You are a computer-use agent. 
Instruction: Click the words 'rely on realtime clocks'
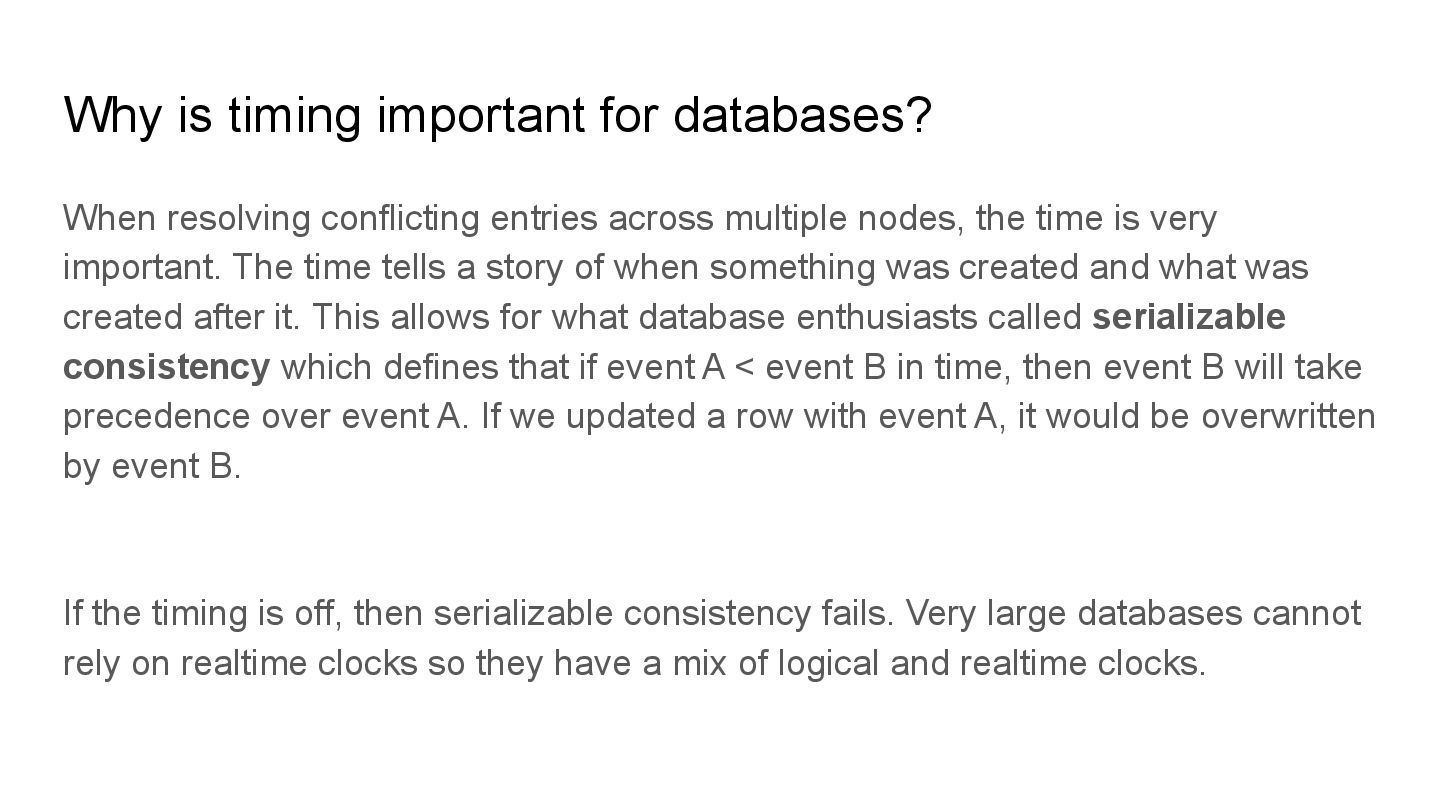coord(240,662)
